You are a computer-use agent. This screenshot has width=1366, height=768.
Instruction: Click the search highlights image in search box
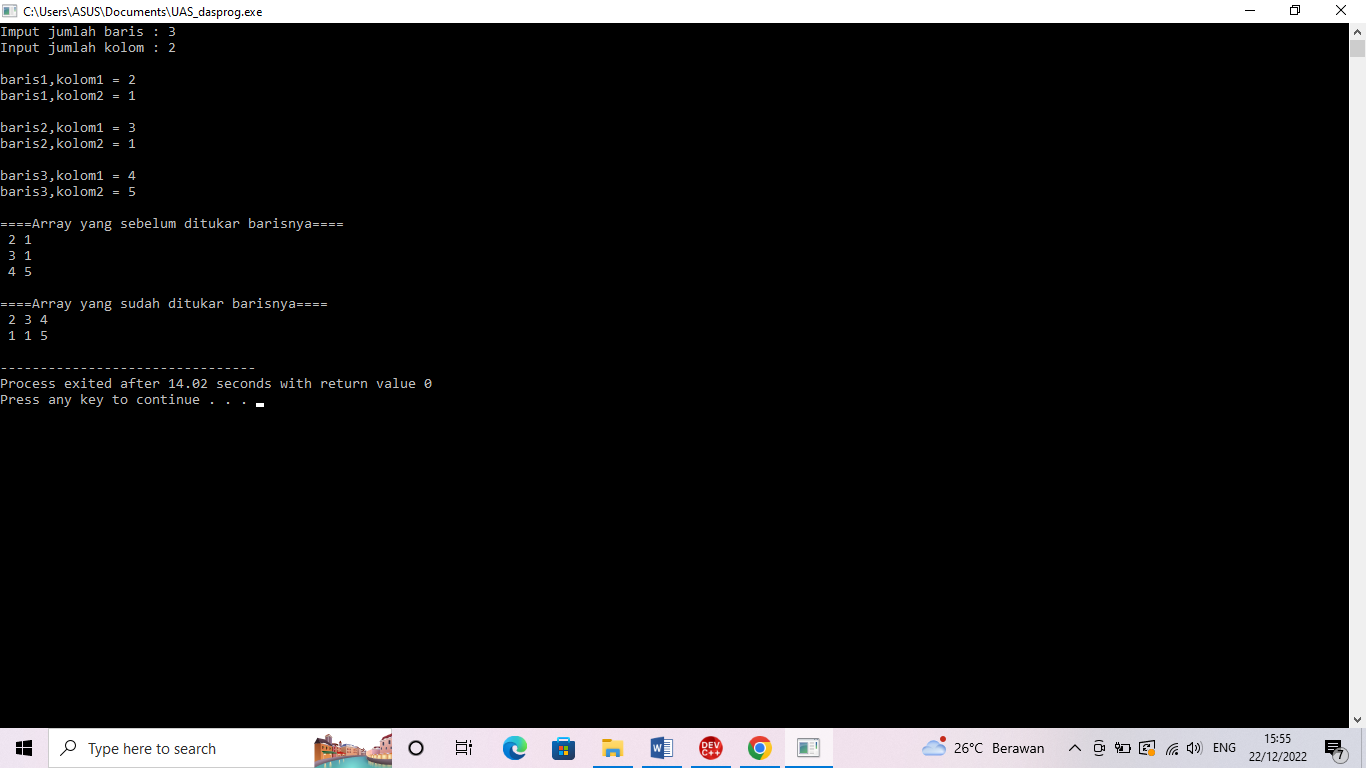click(353, 749)
